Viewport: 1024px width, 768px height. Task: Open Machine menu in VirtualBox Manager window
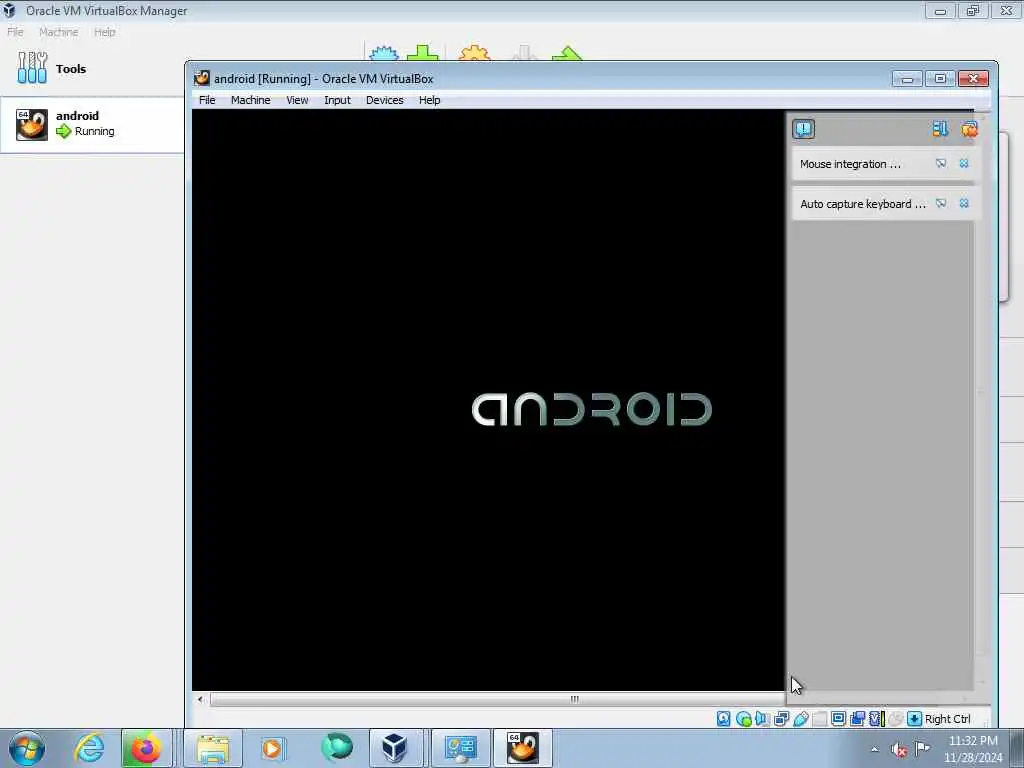coord(58,32)
